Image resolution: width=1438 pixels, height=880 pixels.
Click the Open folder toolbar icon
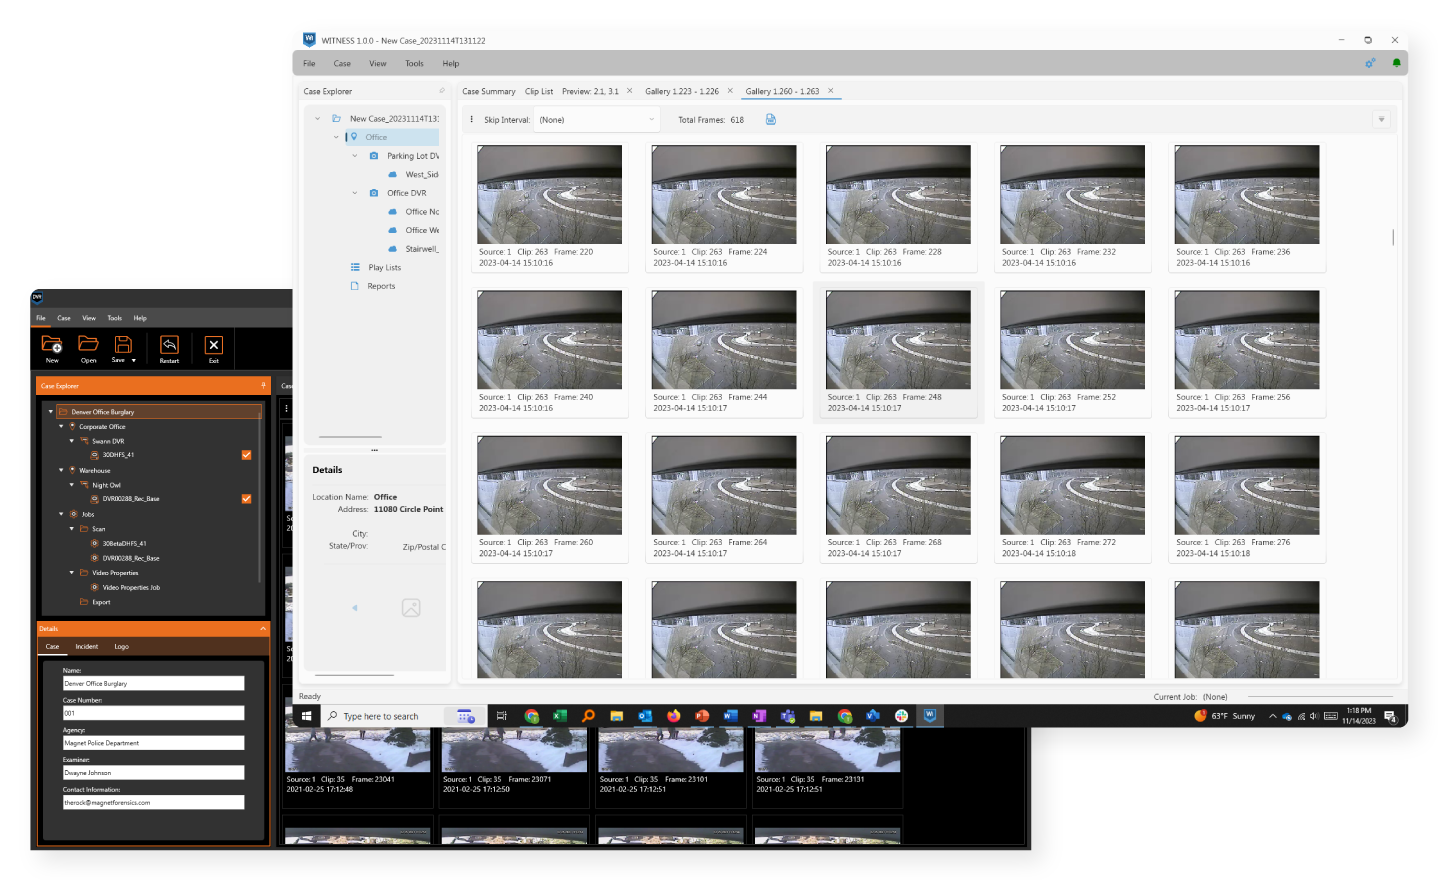tap(88, 345)
